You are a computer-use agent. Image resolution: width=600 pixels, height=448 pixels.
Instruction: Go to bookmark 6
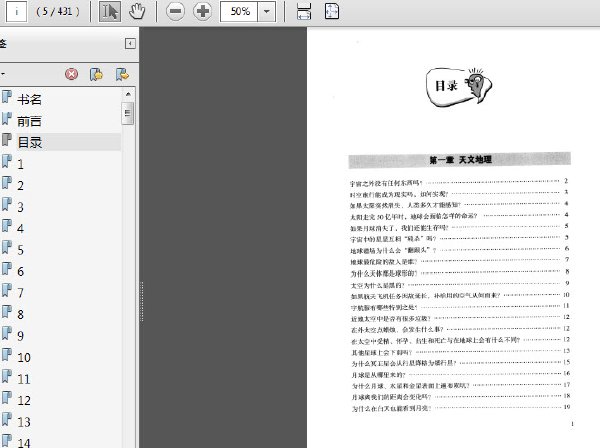(20, 272)
